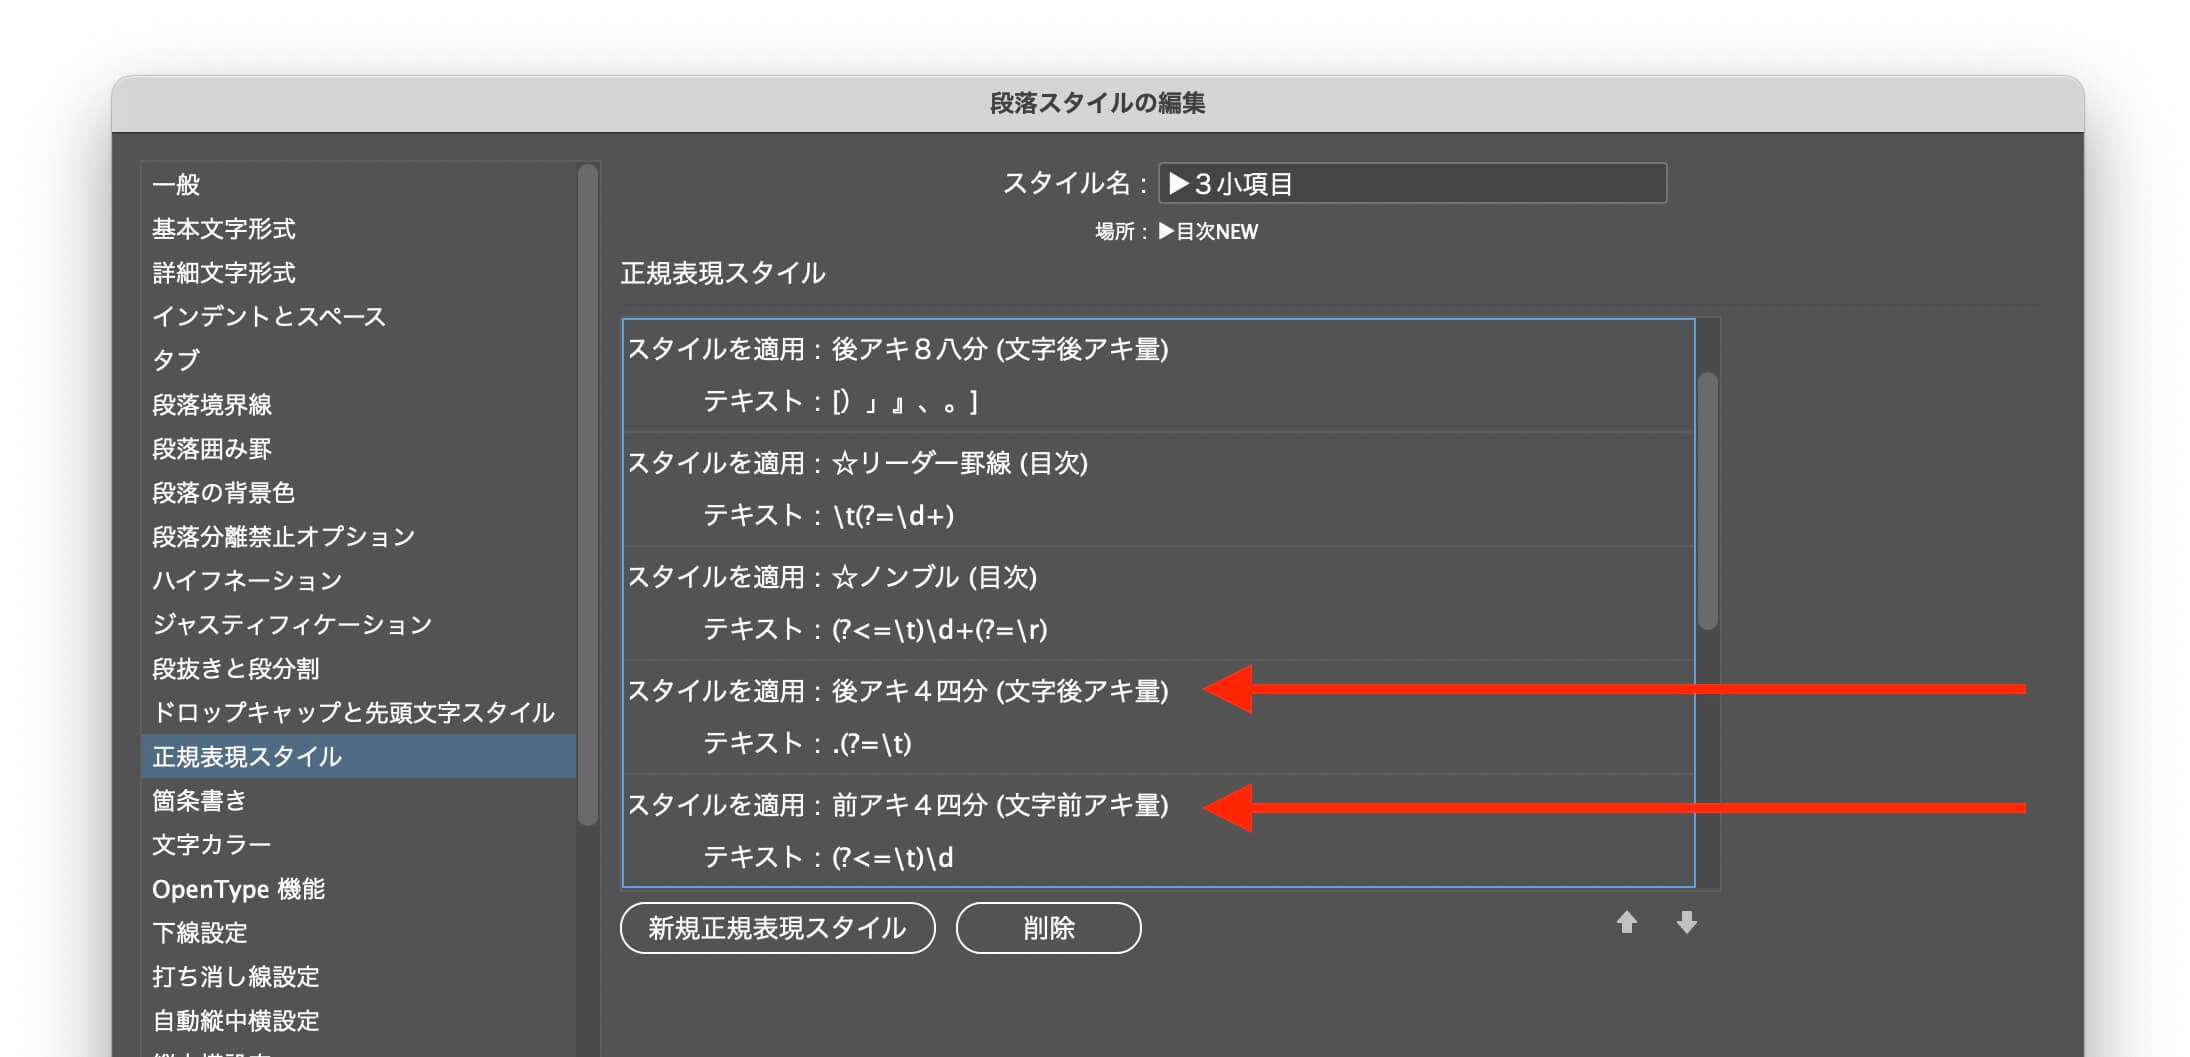Click the GREP list vertical scrollbar
The width and height of the screenshot is (2190, 1057).
click(x=1708, y=500)
